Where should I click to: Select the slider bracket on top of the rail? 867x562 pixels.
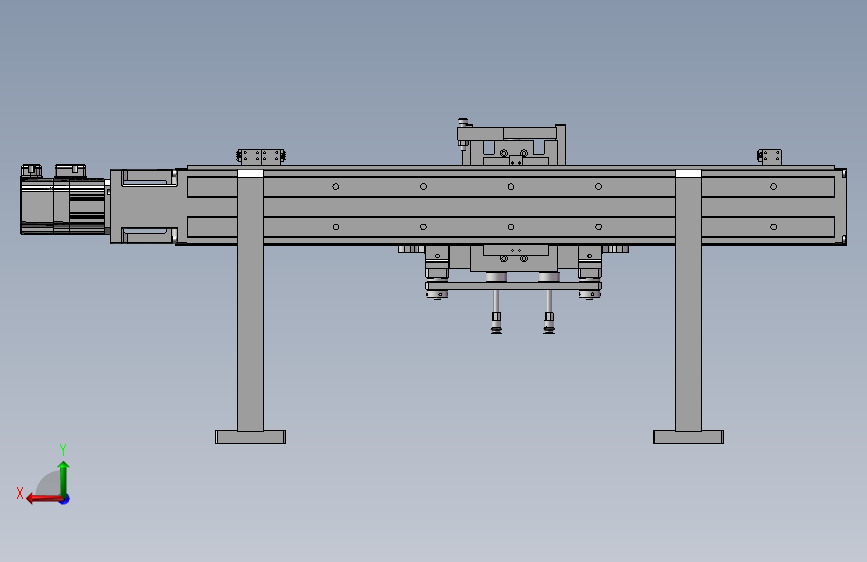point(511,143)
